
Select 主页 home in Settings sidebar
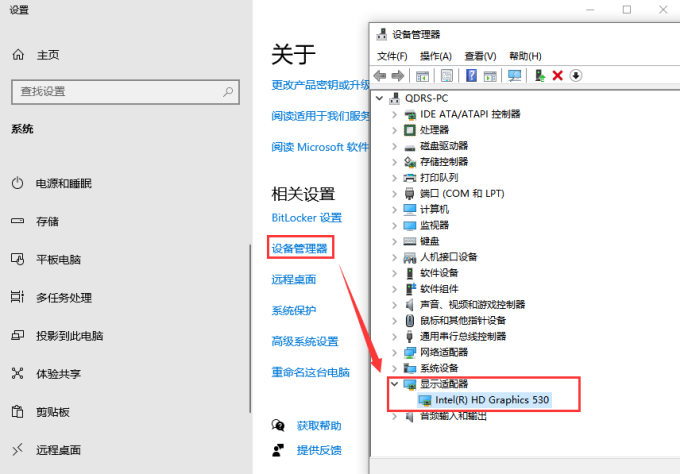click(x=48, y=55)
